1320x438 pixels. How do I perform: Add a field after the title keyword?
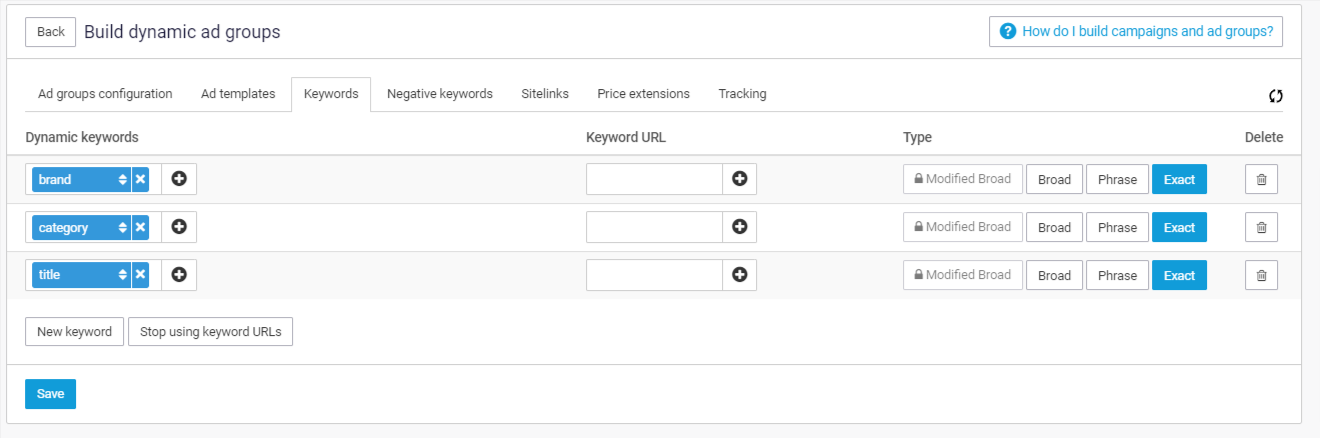pyautogui.click(x=179, y=275)
